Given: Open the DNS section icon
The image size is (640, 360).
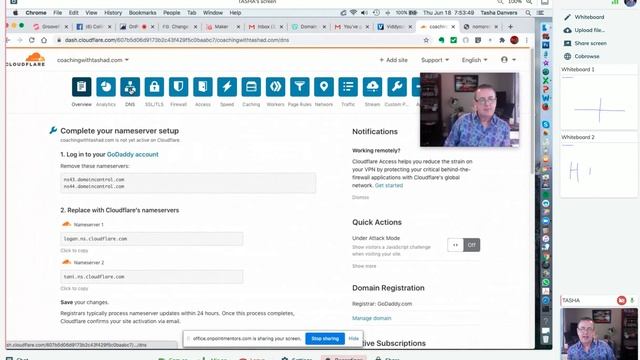Looking at the screenshot, I should [x=130, y=87].
